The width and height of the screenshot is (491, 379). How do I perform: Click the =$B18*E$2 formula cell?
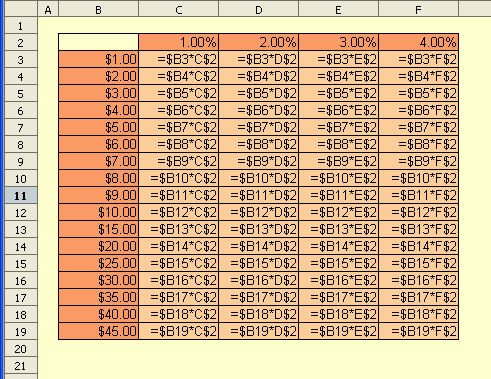pos(339,314)
